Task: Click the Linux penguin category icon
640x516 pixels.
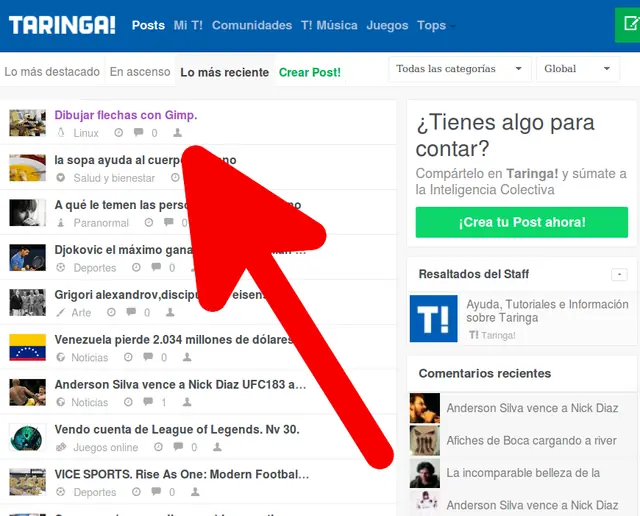Action: (x=61, y=133)
